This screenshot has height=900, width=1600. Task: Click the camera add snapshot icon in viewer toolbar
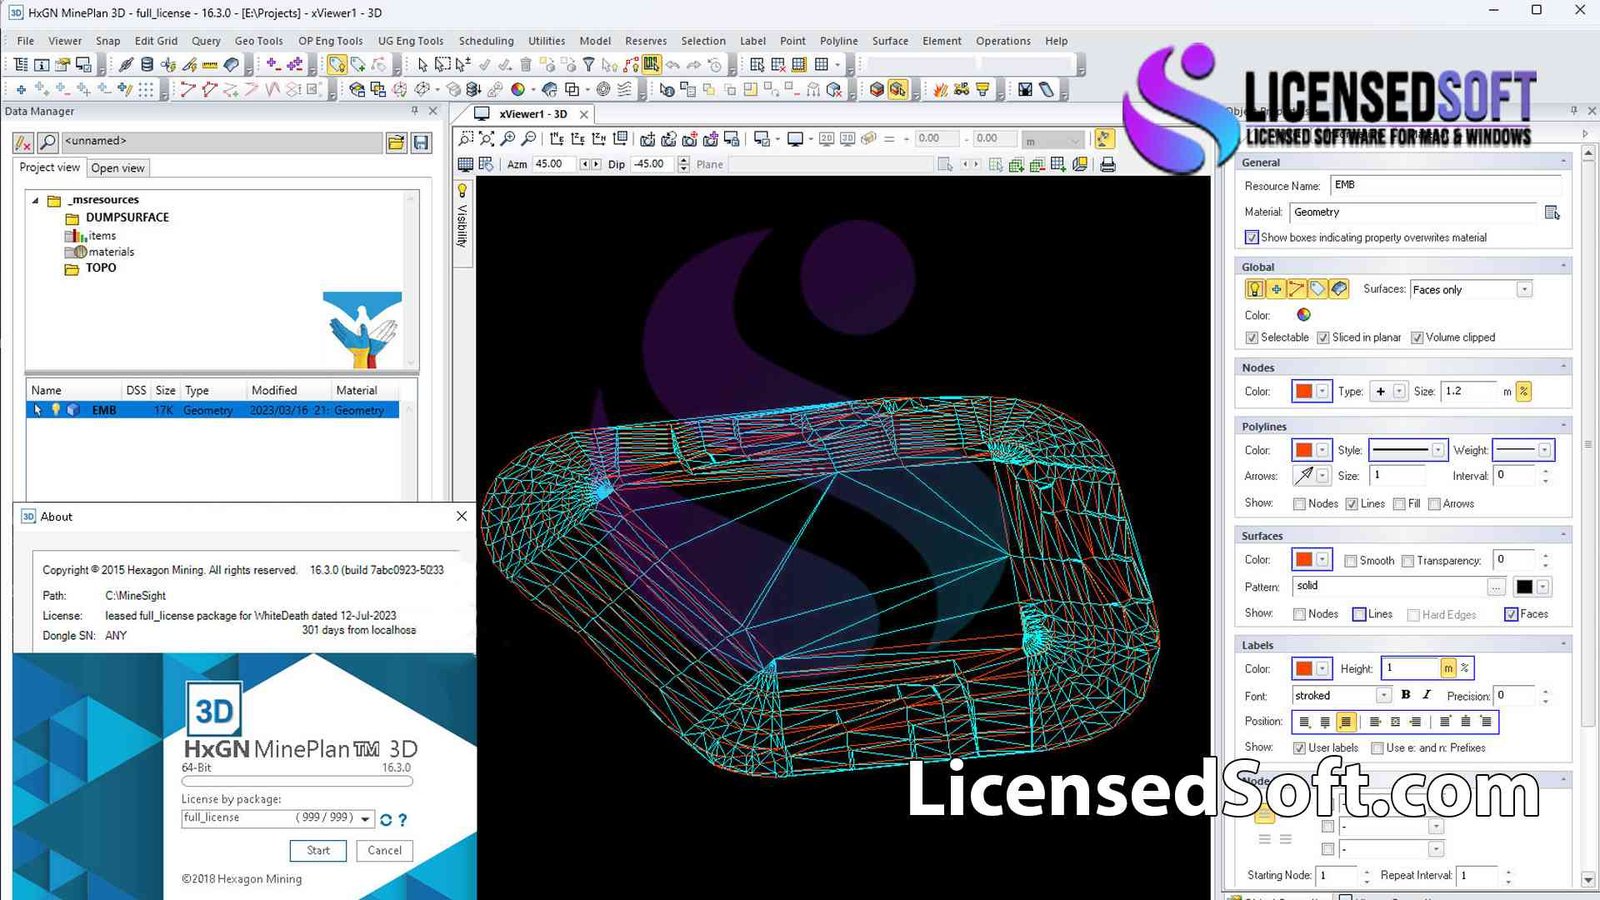648,139
